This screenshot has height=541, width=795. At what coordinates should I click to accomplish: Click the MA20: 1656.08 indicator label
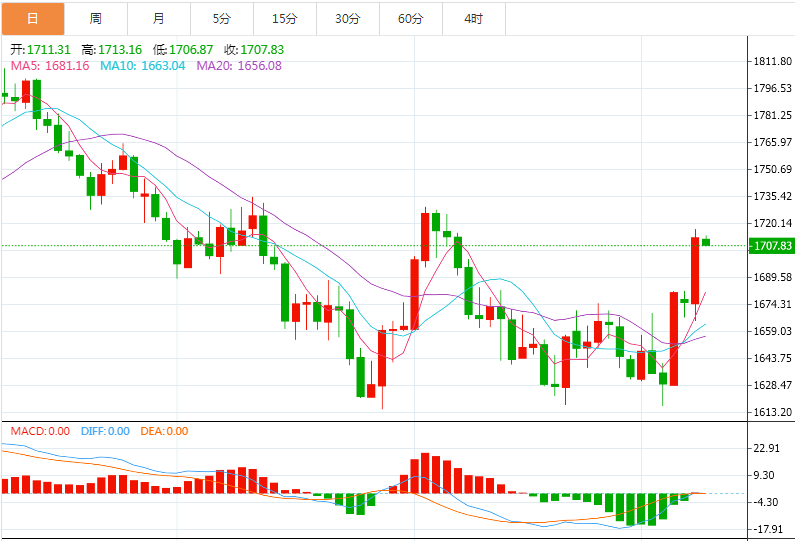[x=239, y=66]
